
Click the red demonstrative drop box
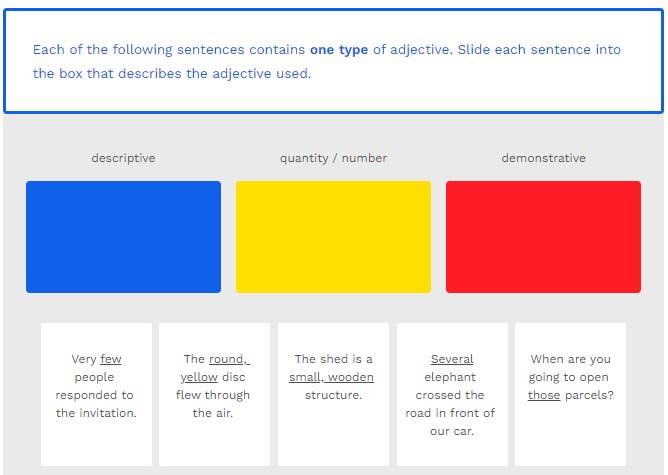tap(543, 237)
